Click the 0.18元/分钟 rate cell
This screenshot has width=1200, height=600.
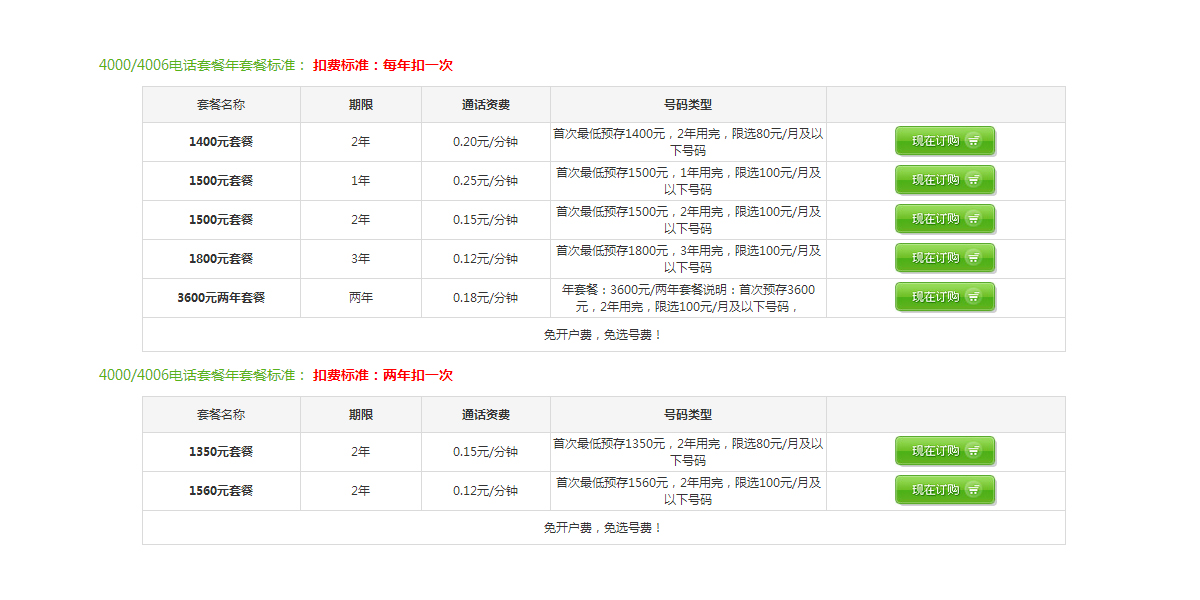[486, 298]
